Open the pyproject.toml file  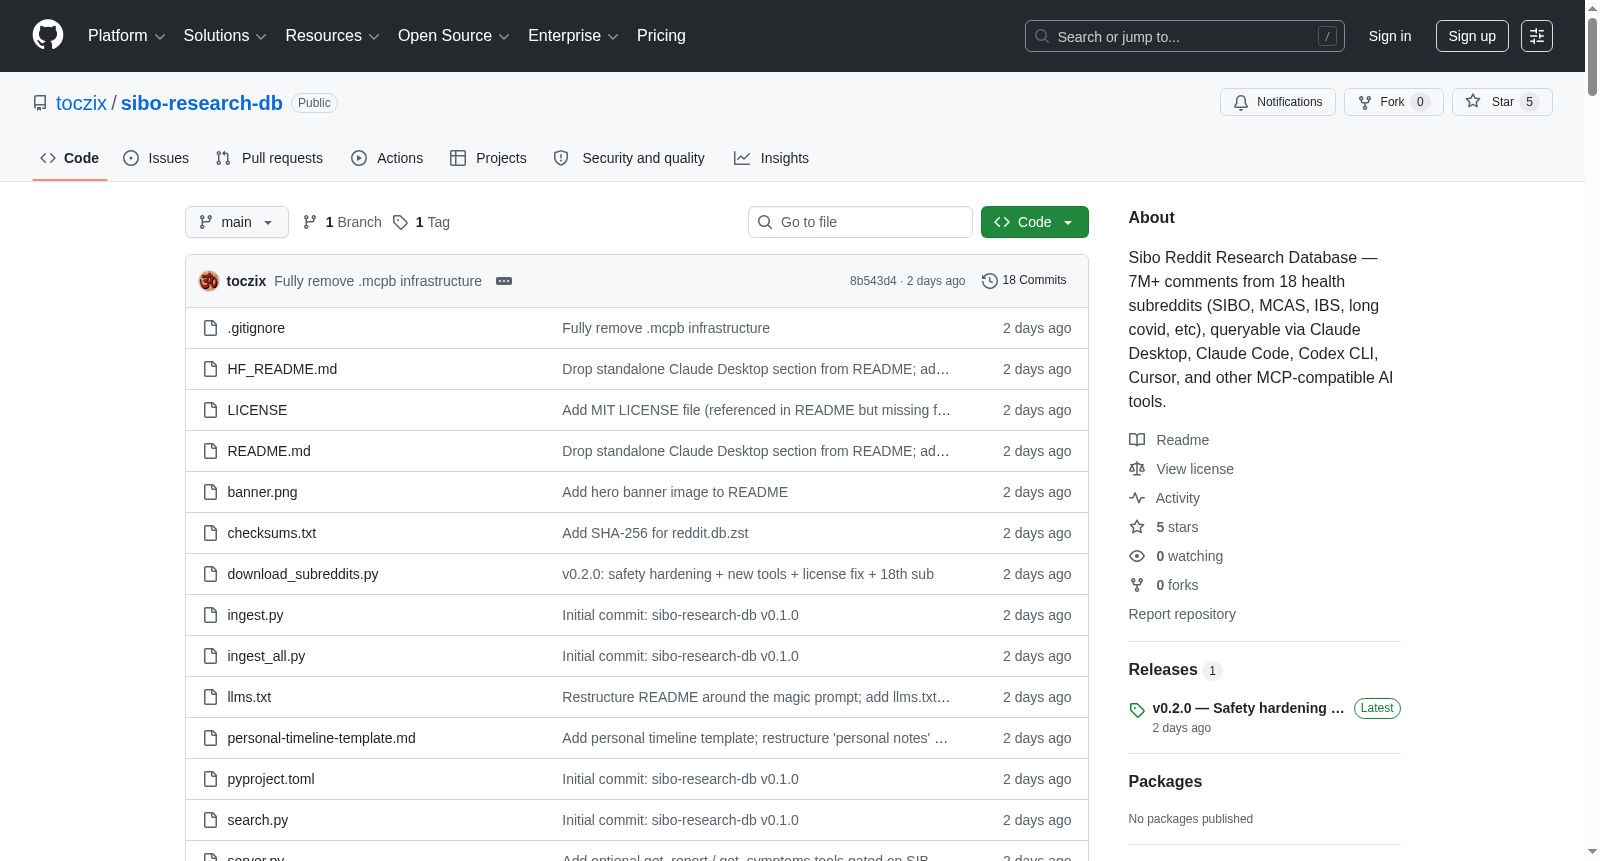click(x=271, y=779)
